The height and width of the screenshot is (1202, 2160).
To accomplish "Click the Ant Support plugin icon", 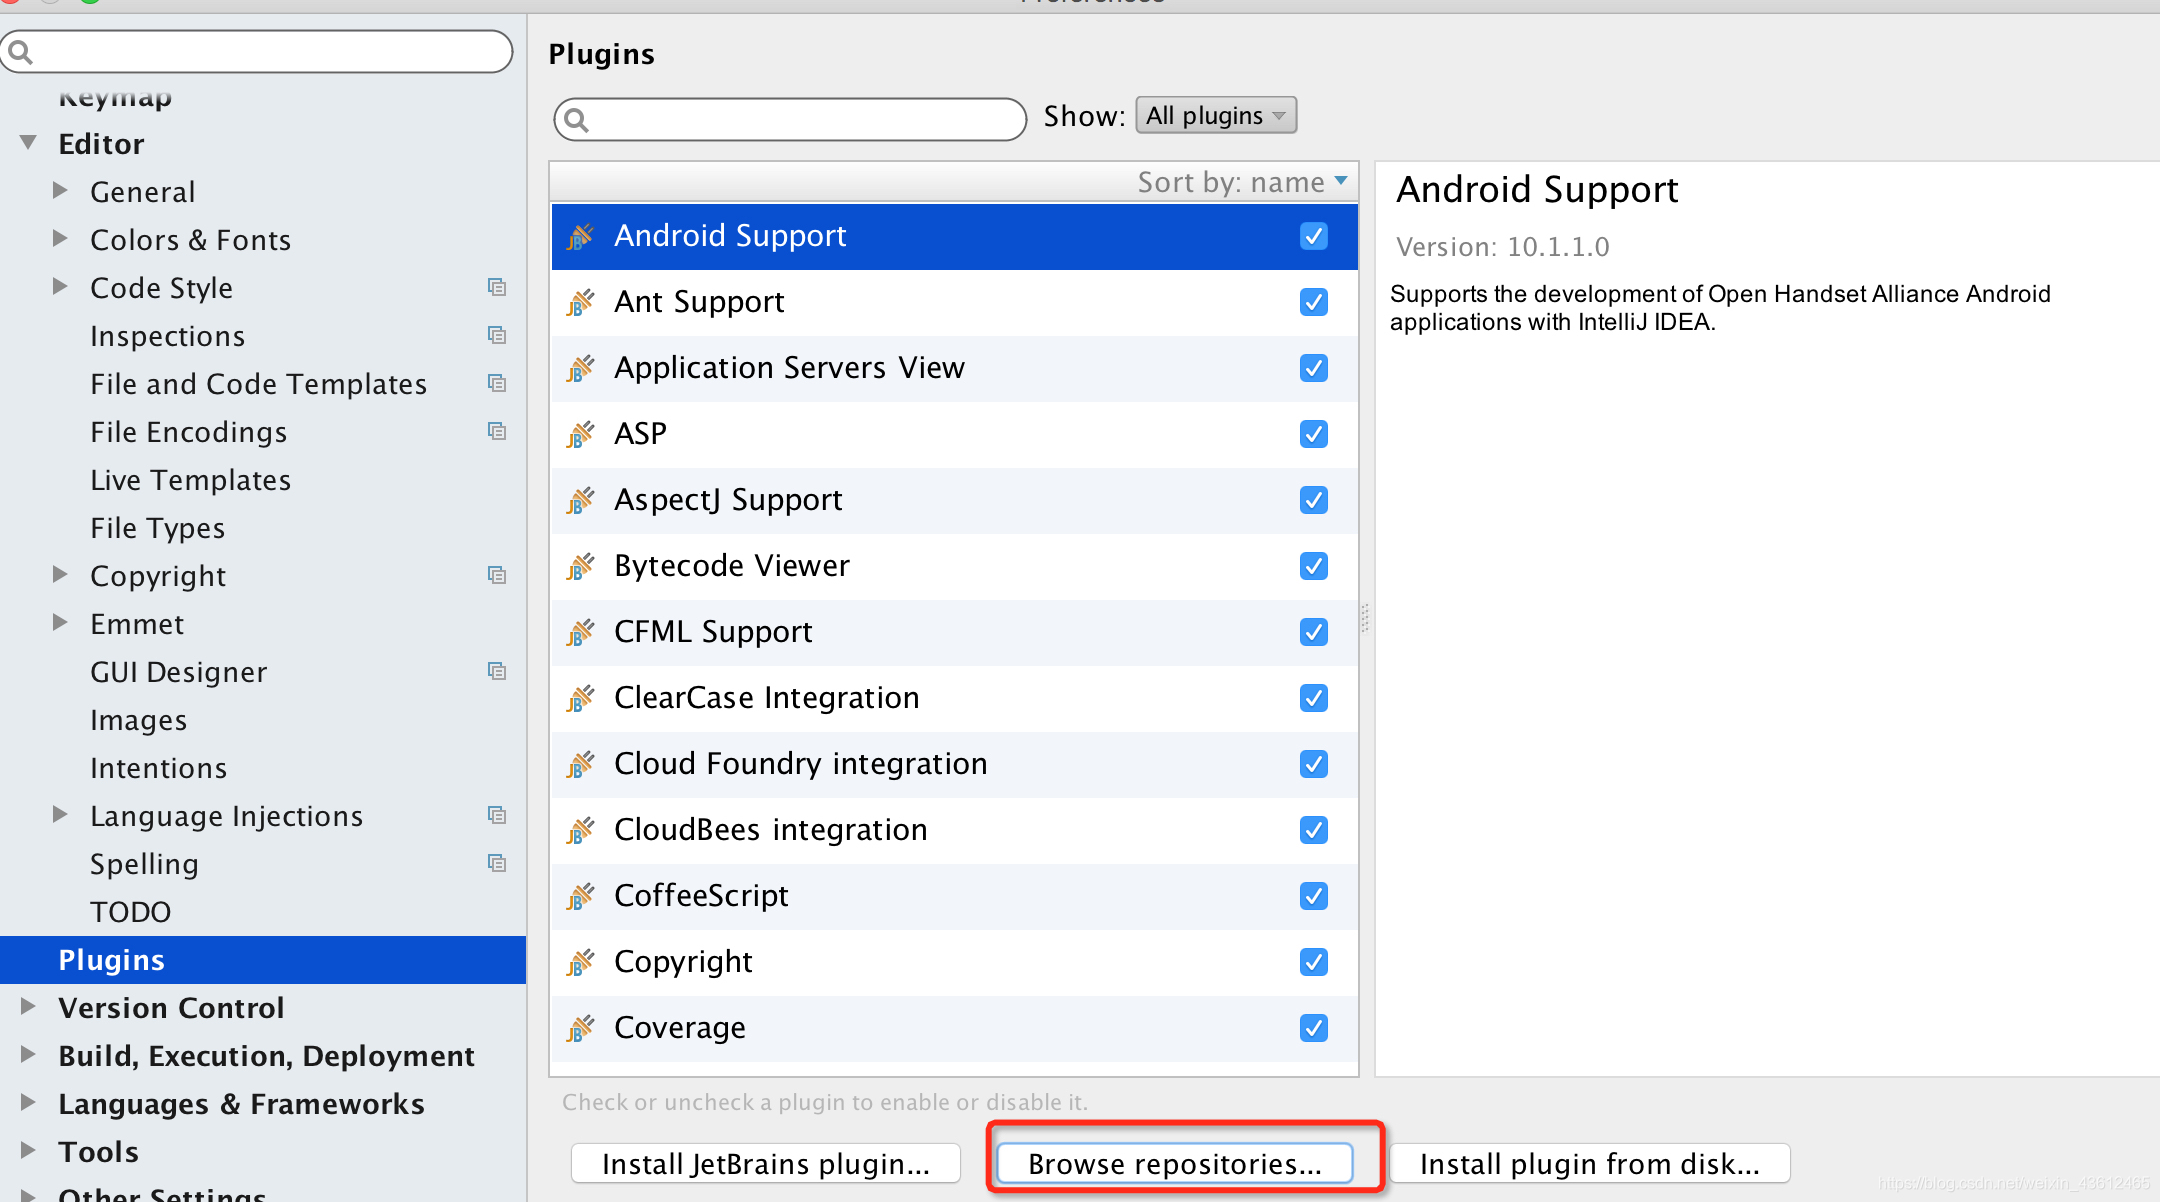I will pos(580,303).
